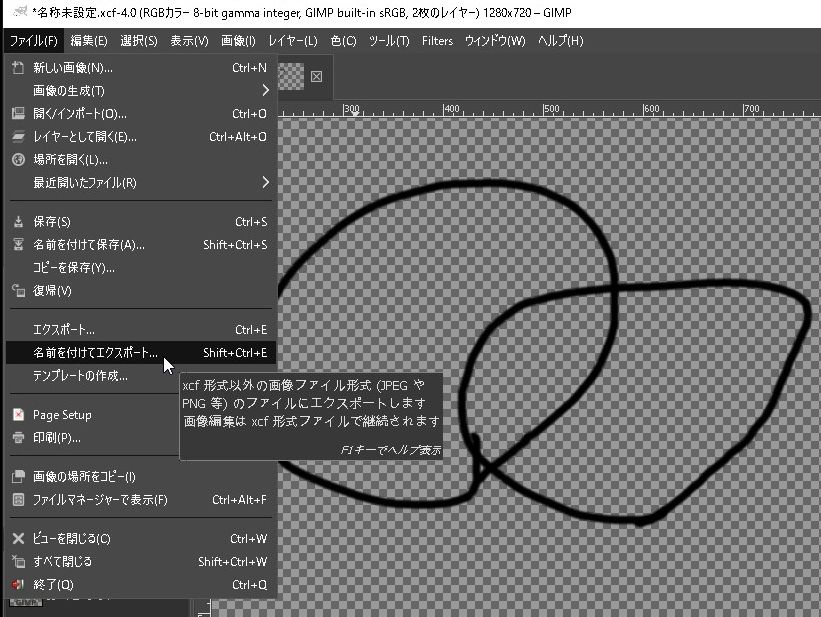821x617 pixels.
Task: Select テンプレートの作成 menu entry
Action: [x=80, y=376]
